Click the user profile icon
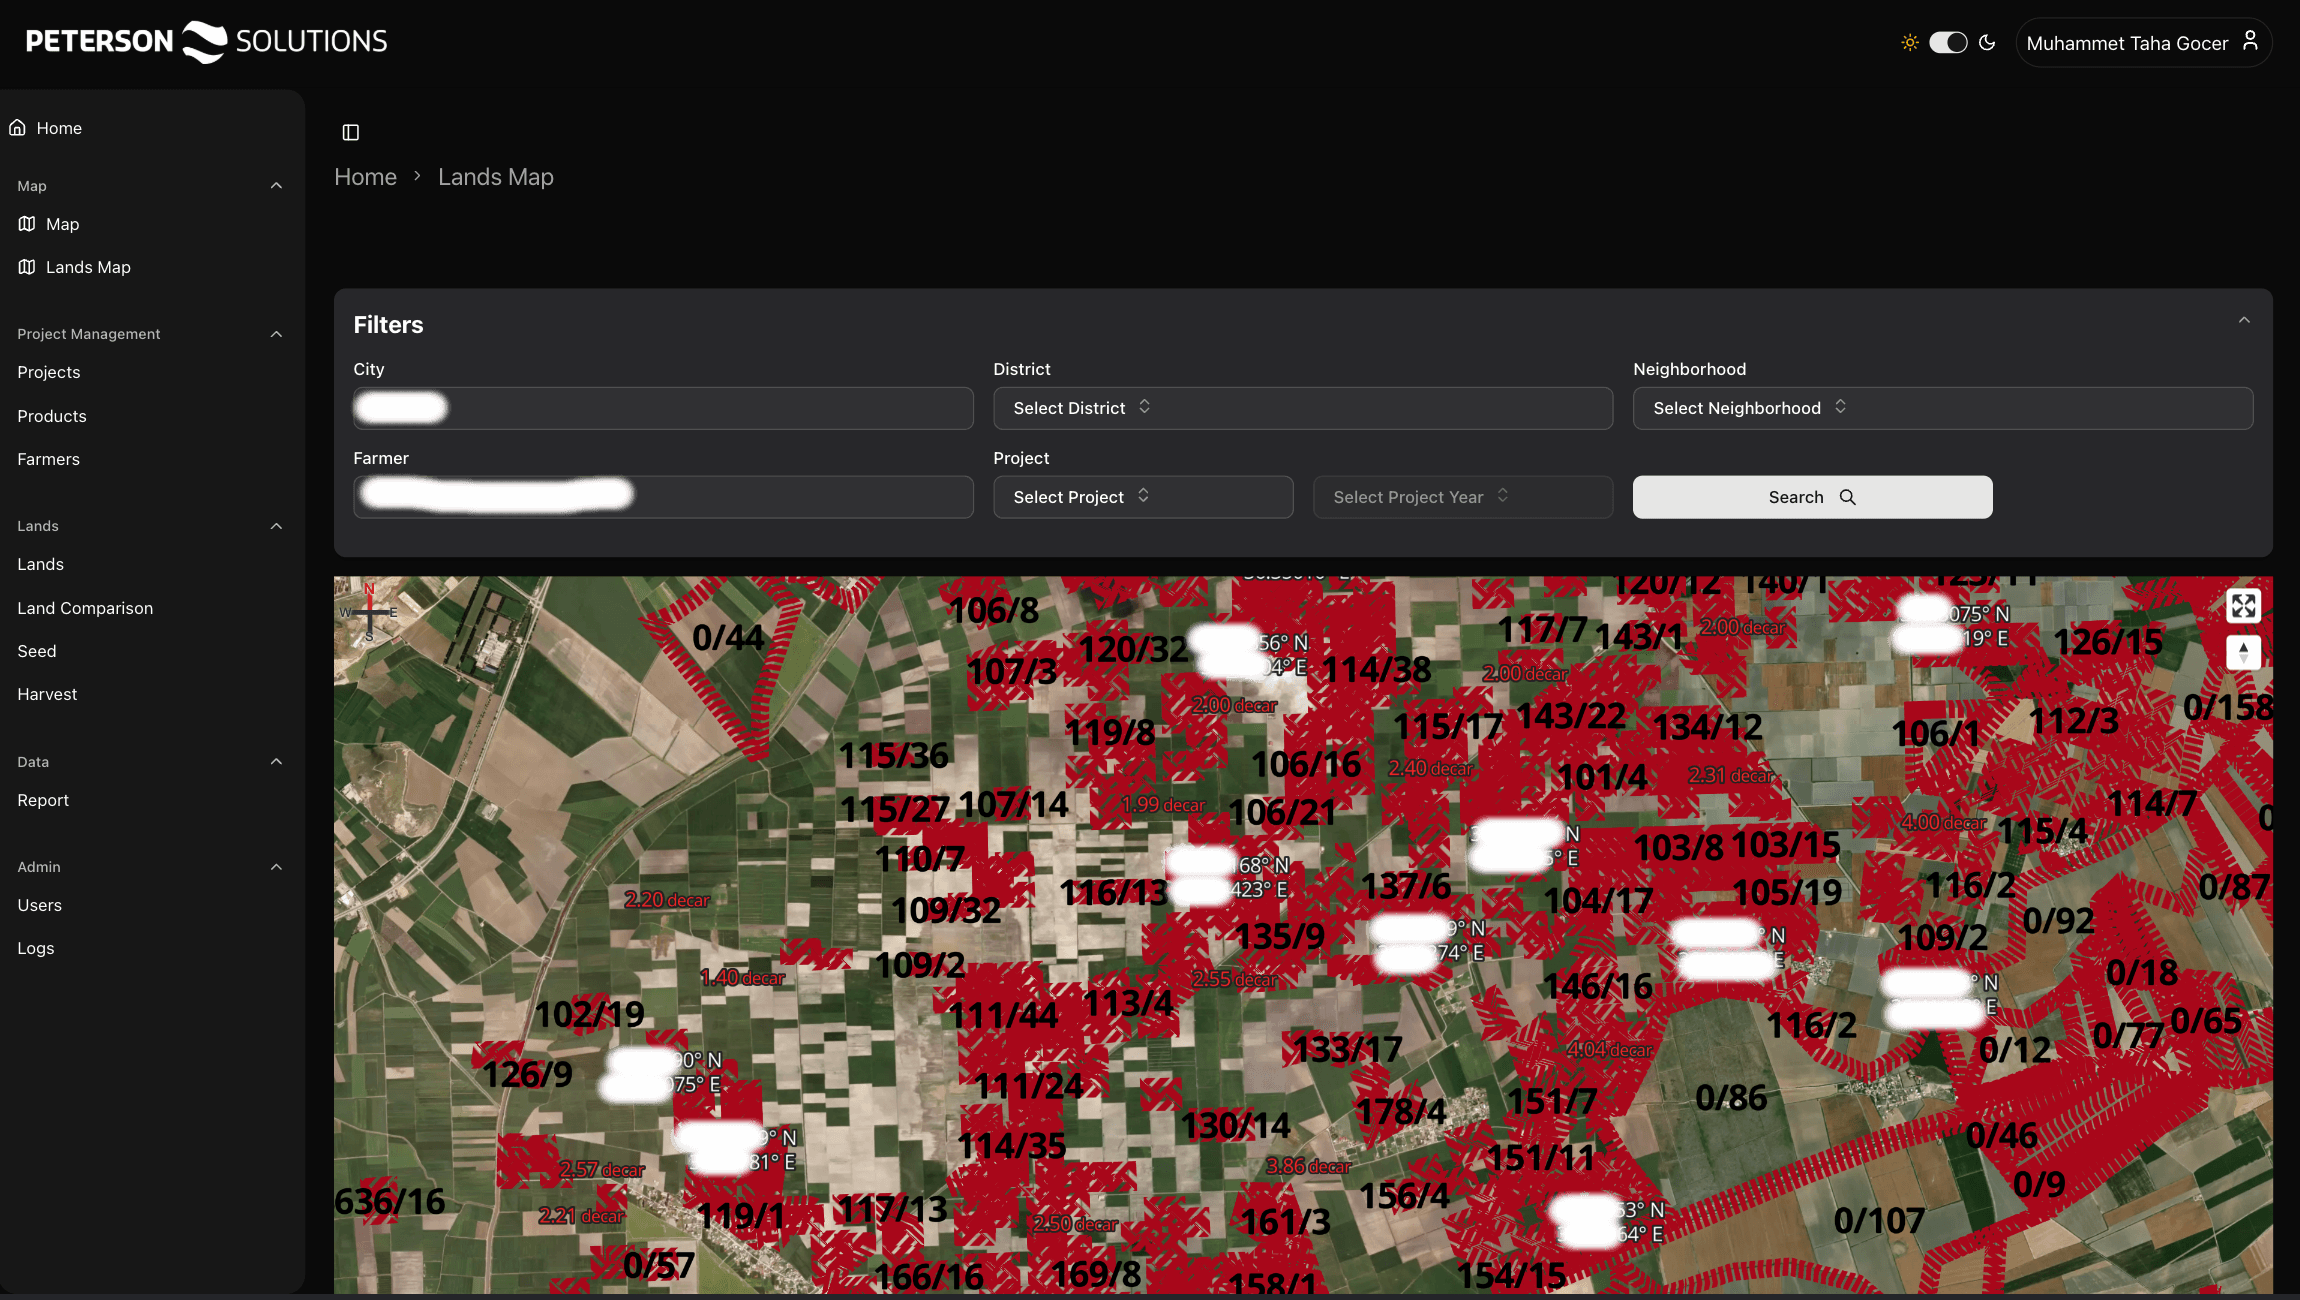The width and height of the screenshot is (2300, 1300). [2250, 41]
